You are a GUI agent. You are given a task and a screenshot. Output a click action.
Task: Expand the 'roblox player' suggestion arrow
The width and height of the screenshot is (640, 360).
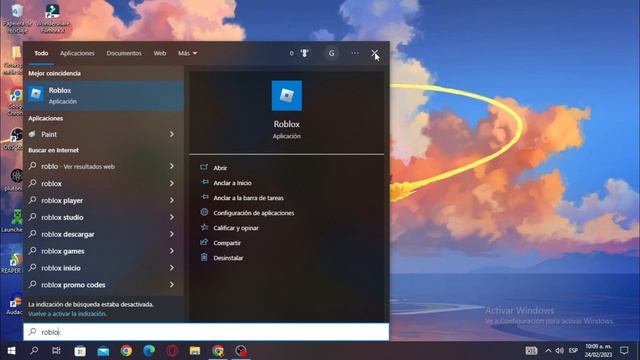coord(172,200)
